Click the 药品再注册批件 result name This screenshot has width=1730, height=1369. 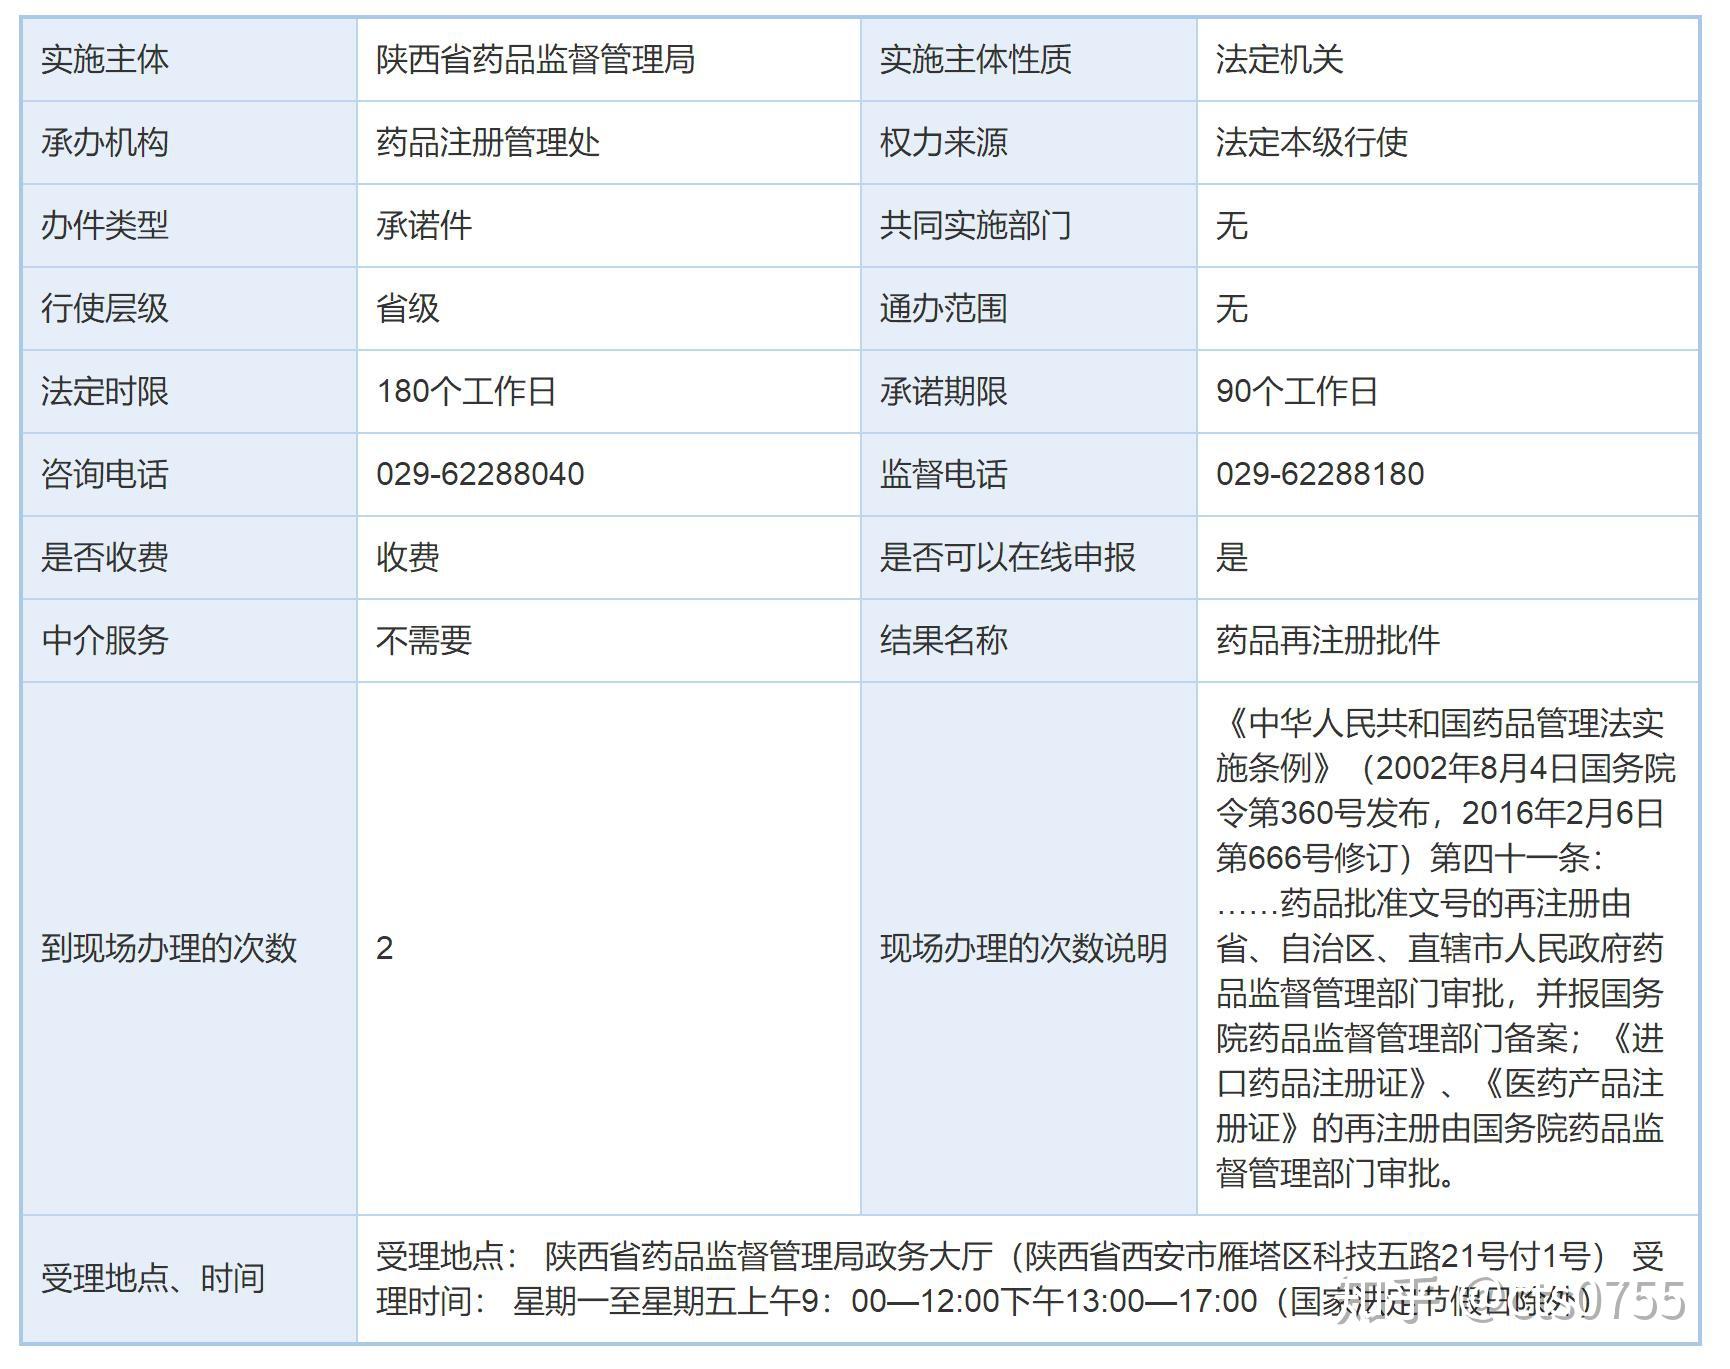pos(1328,640)
